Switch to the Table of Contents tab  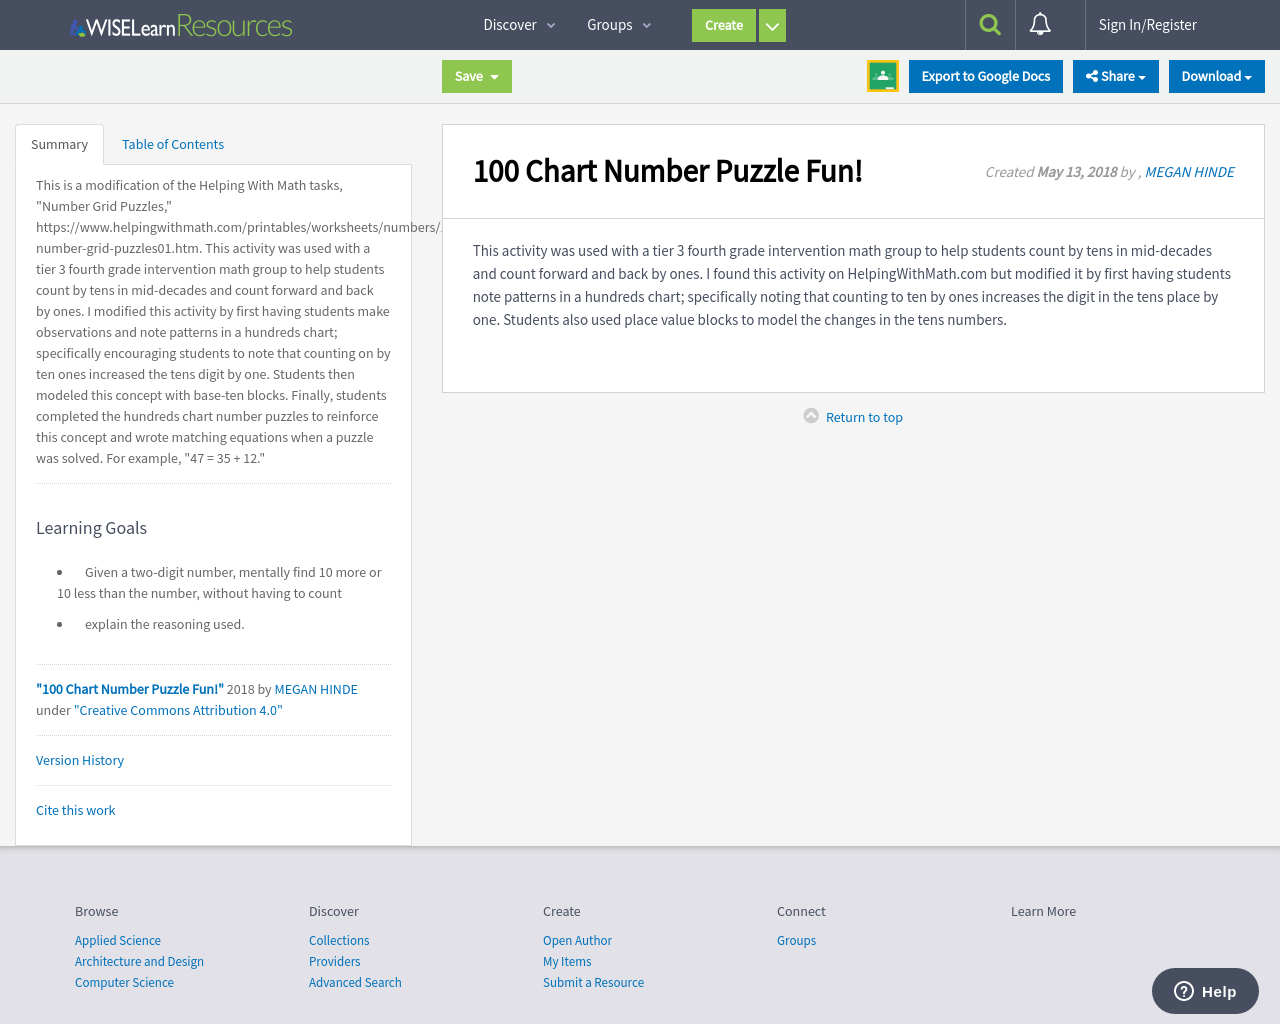(x=172, y=144)
